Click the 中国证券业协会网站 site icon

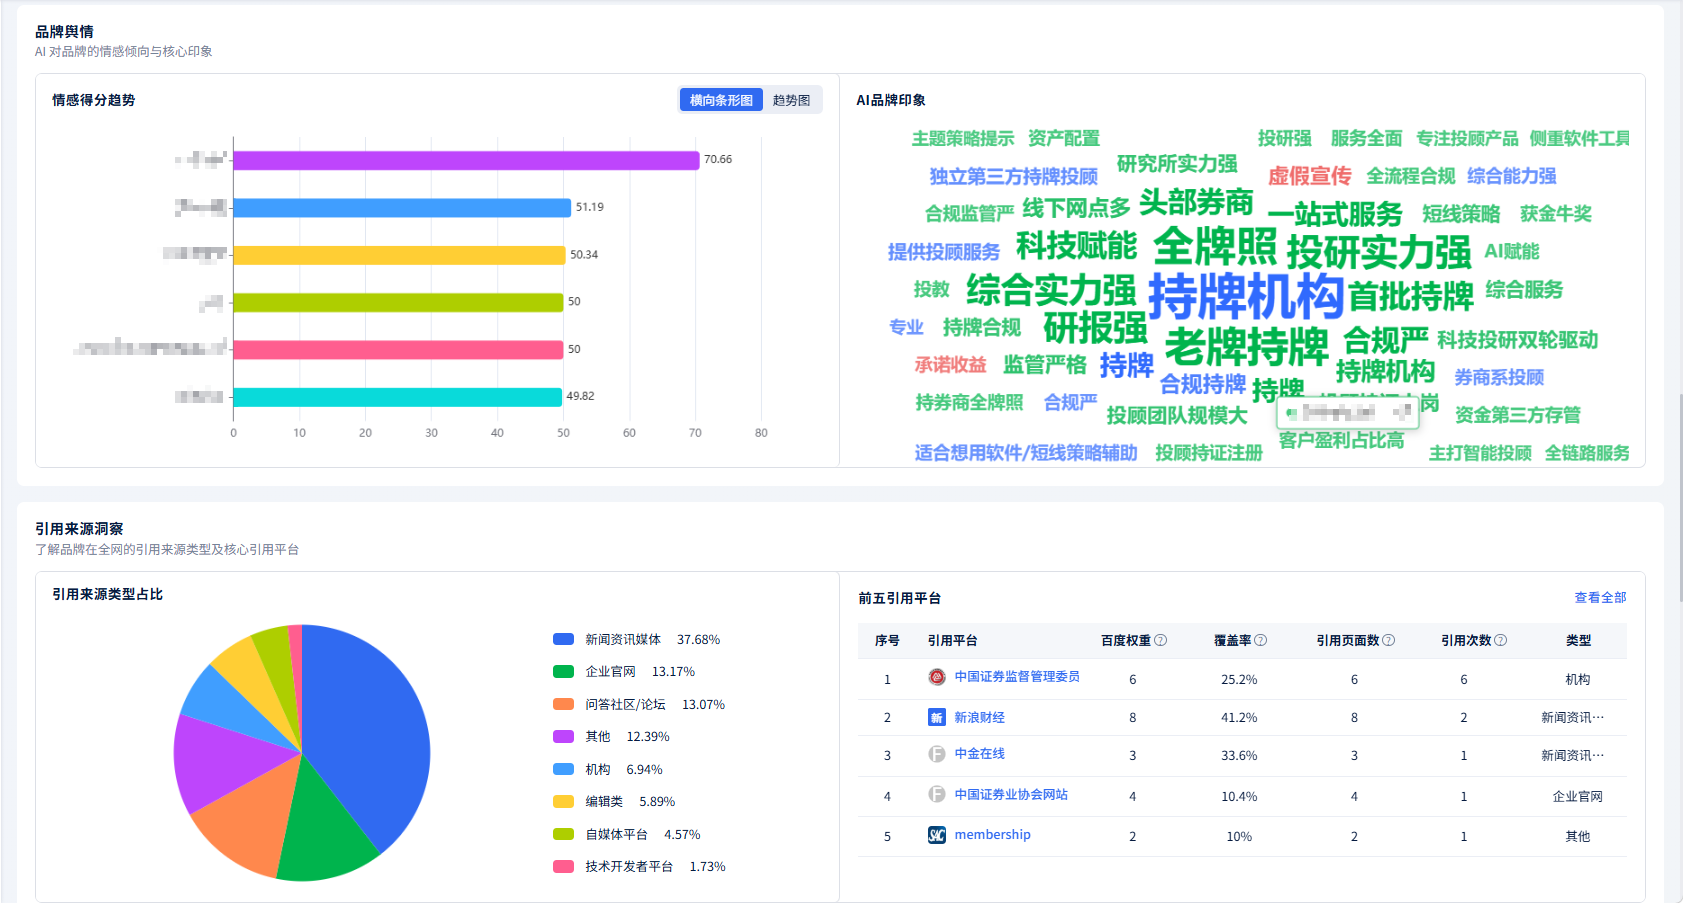pyautogui.click(x=936, y=794)
